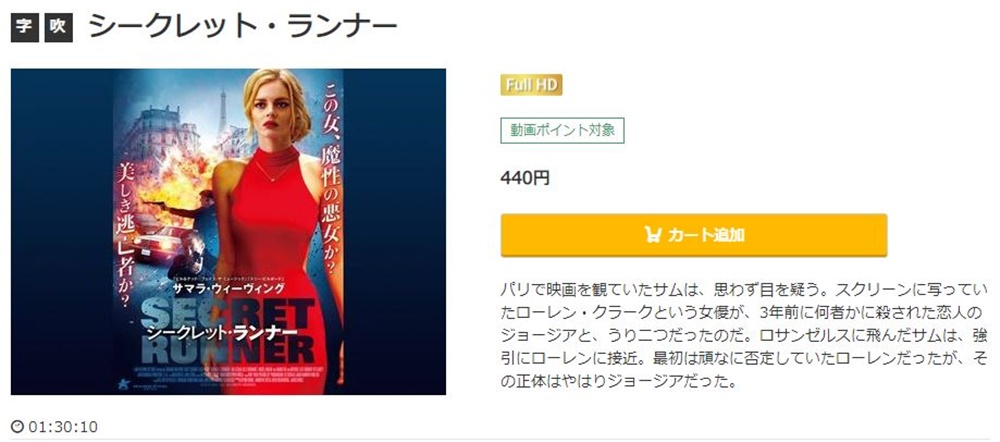
Task: Select the Full HD gold badge
Action: click(x=531, y=85)
